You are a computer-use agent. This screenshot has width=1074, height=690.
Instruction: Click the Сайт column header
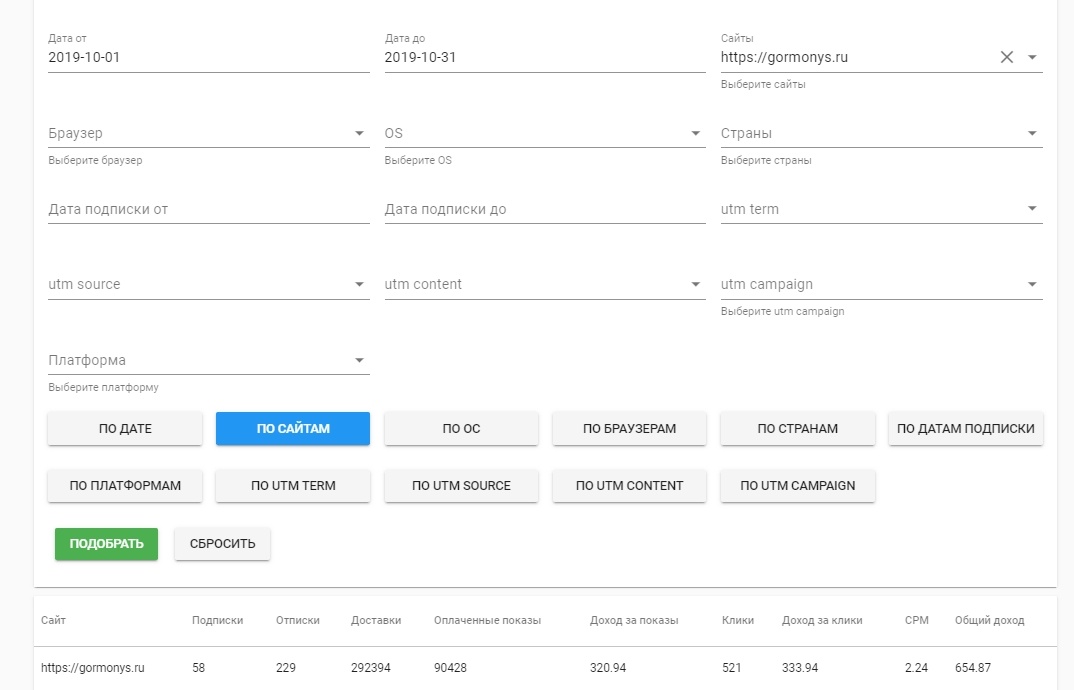(53, 620)
